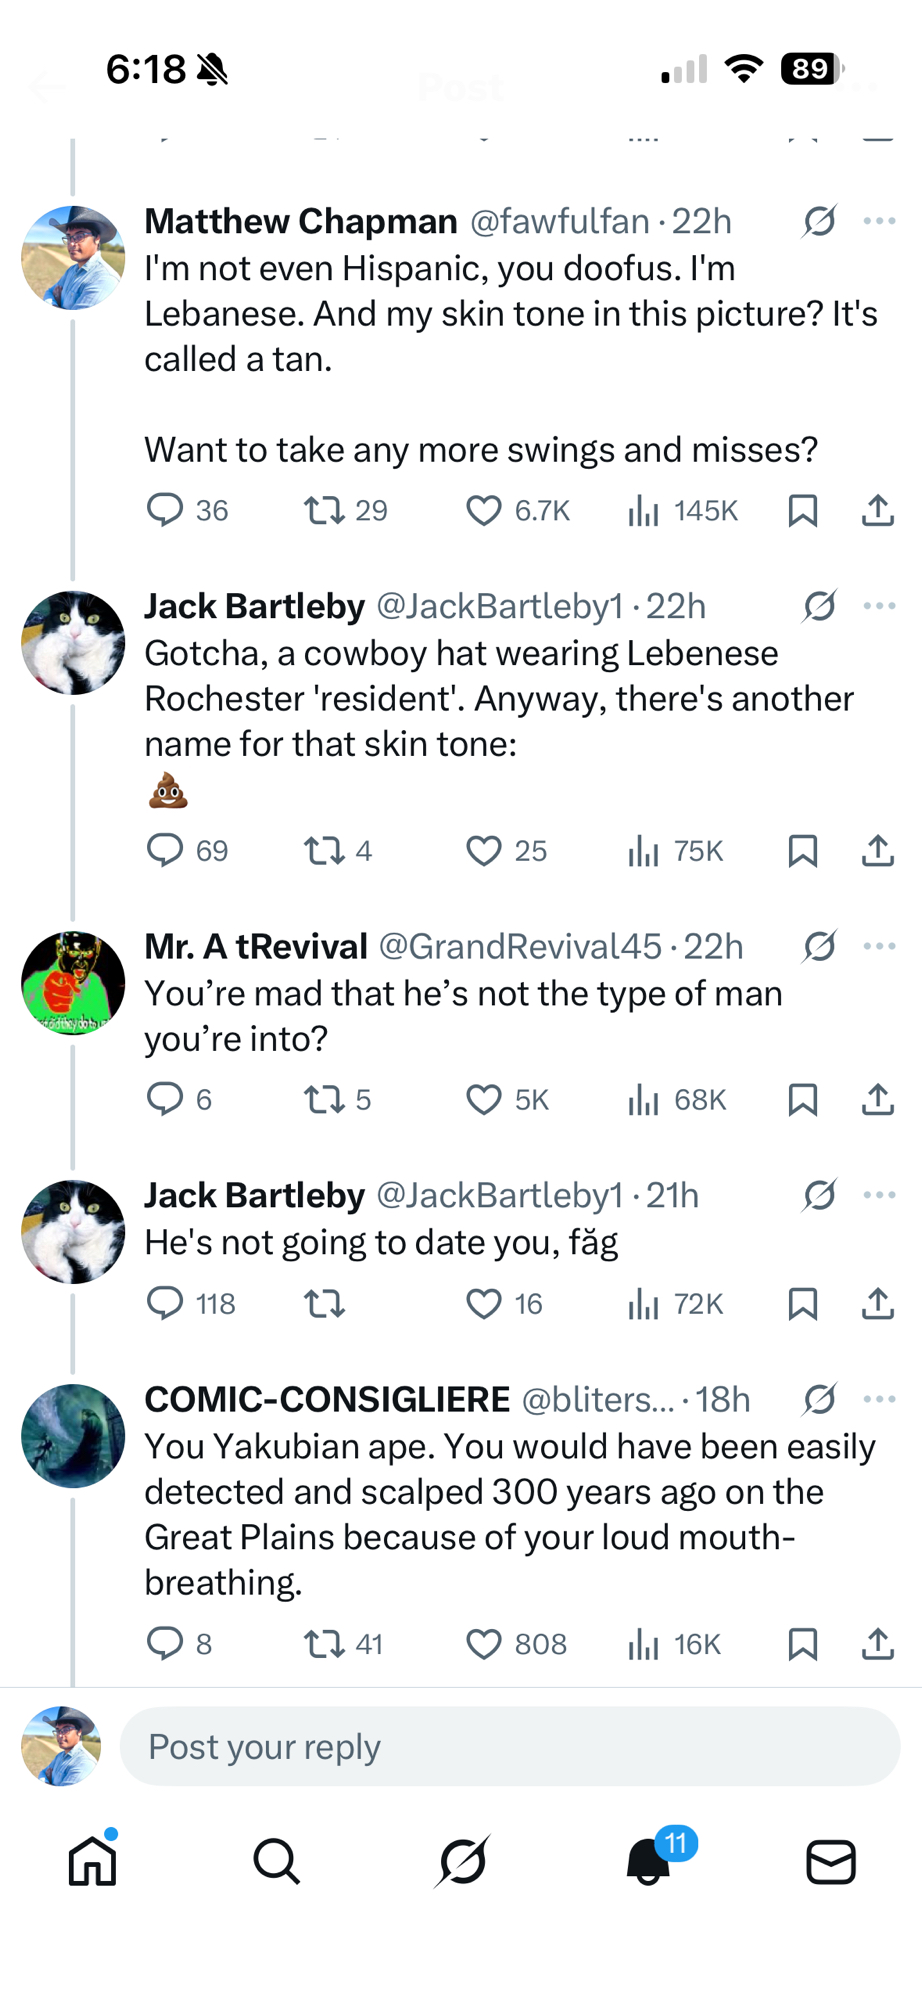Viewport: 922px width, 2000px height.
Task: Repost COMIC-CONSIGLIERE's reply
Action: pyautogui.click(x=324, y=1644)
